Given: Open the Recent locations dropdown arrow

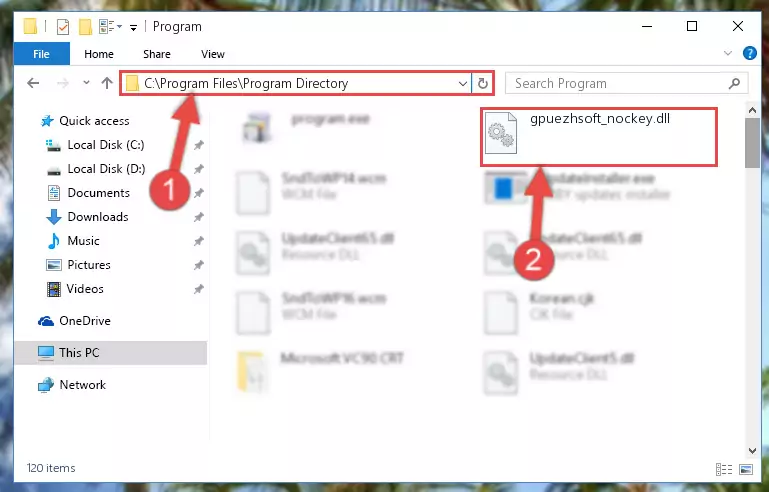Looking at the screenshot, I should 86,83.
